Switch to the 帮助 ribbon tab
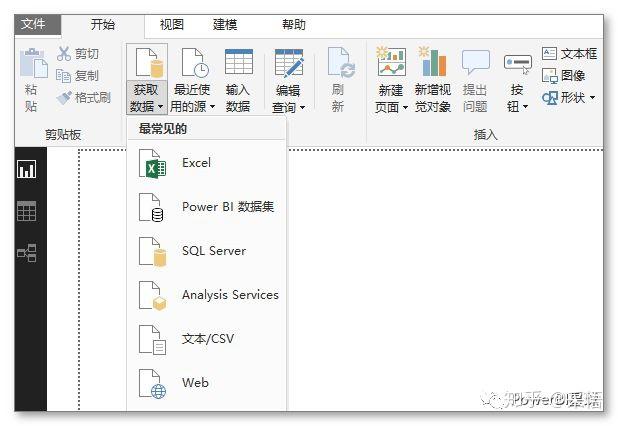 [x=294, y=25]
